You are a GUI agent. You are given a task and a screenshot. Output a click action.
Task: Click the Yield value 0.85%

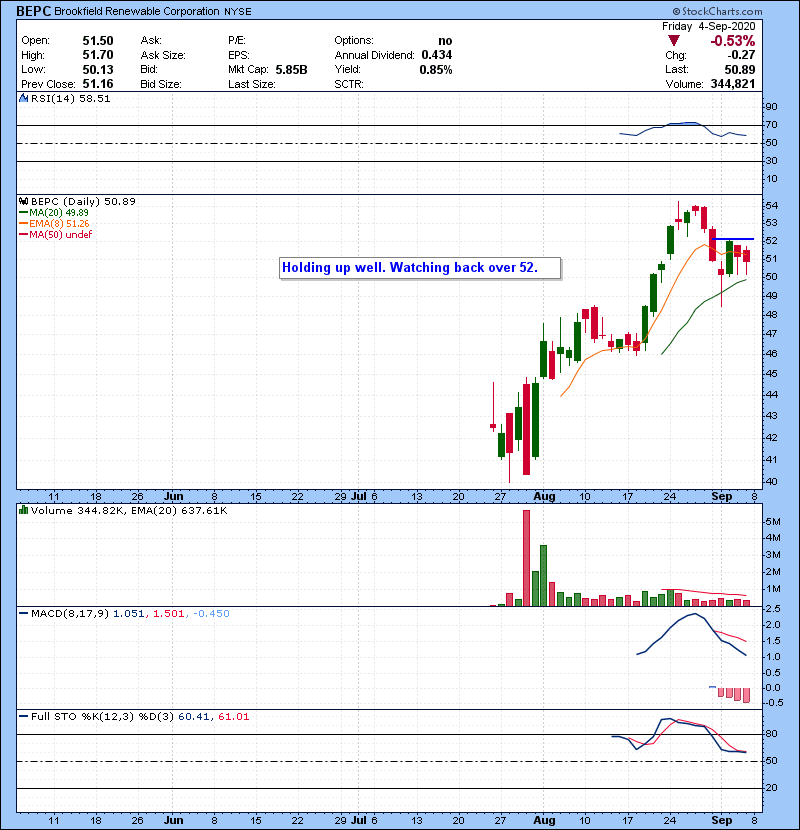pyautogui.click(x=436, y=69)
